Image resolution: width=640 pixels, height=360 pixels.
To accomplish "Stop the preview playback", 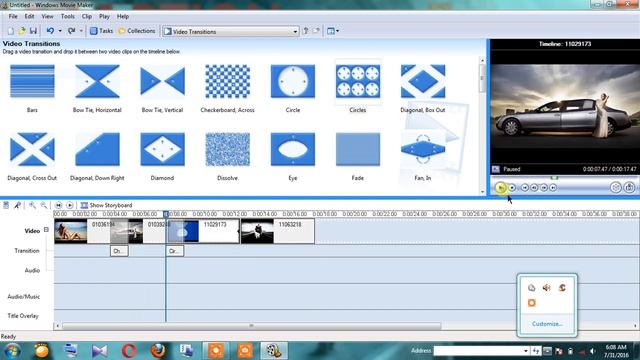I will 512,188.
